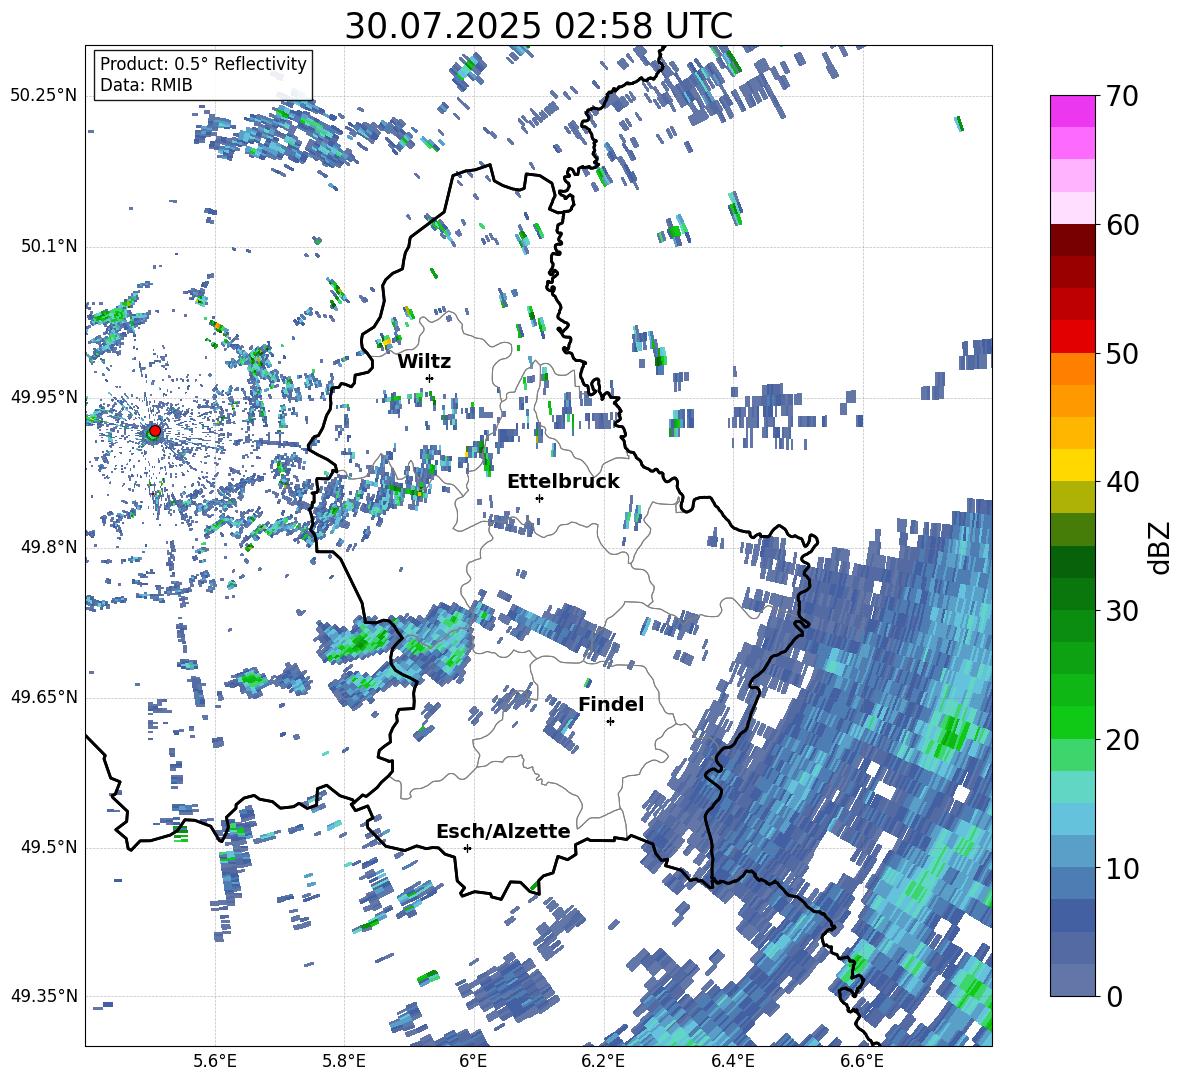Click the colorbar value 50

[1122, 353]
